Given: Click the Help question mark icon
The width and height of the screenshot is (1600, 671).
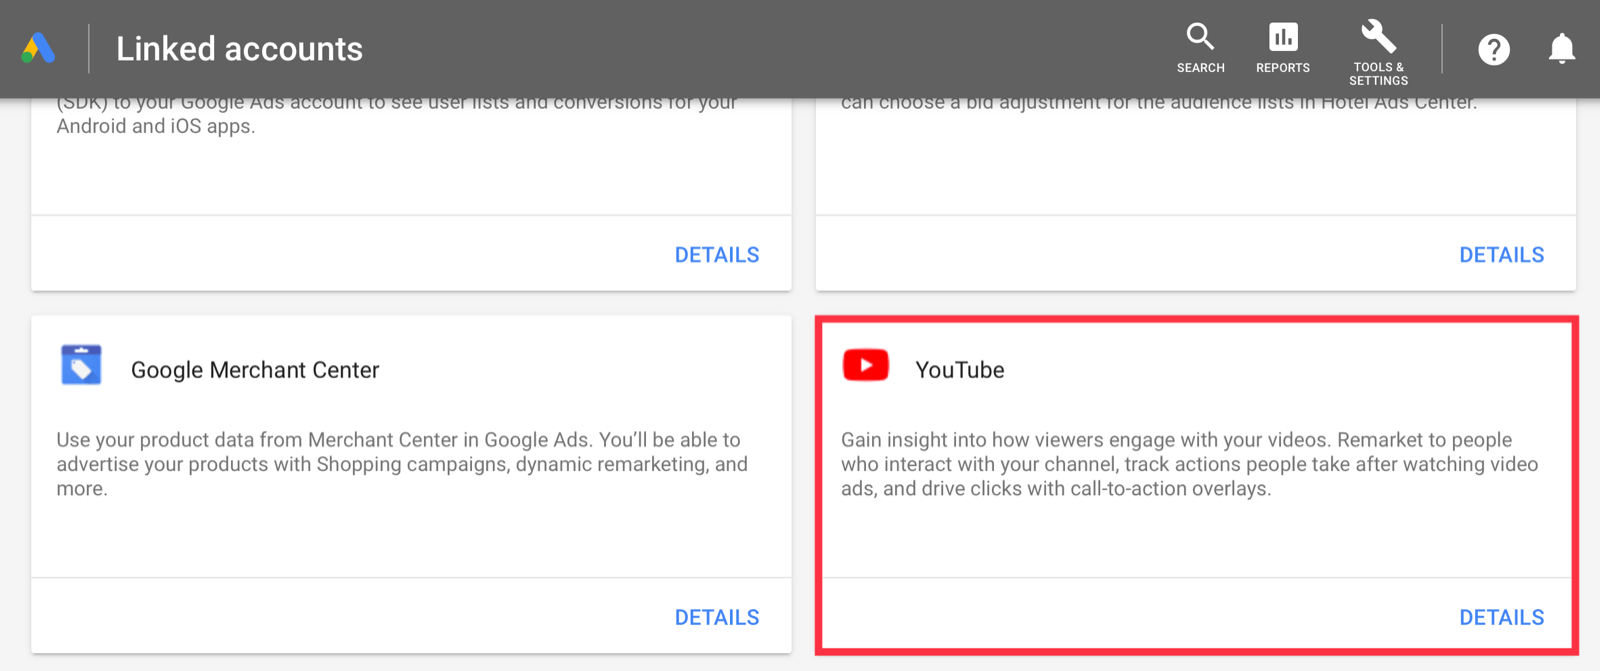Looking at the screenshot, I should click(1494, 49).
